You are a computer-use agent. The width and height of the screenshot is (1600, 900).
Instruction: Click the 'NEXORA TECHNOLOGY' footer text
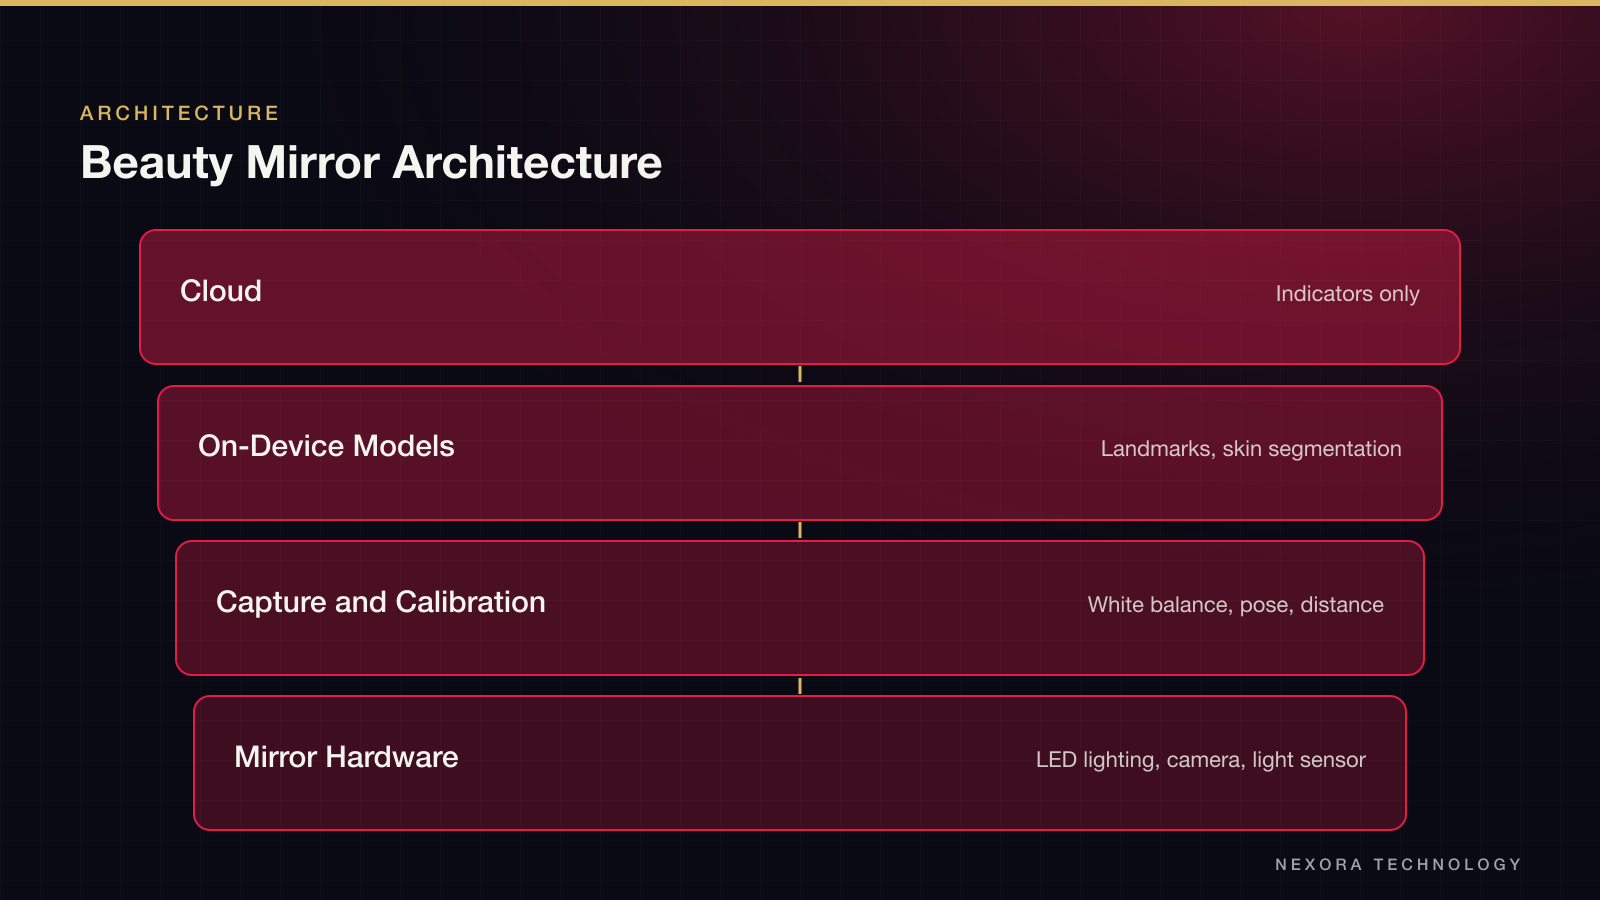click(x=1398, y=864)
